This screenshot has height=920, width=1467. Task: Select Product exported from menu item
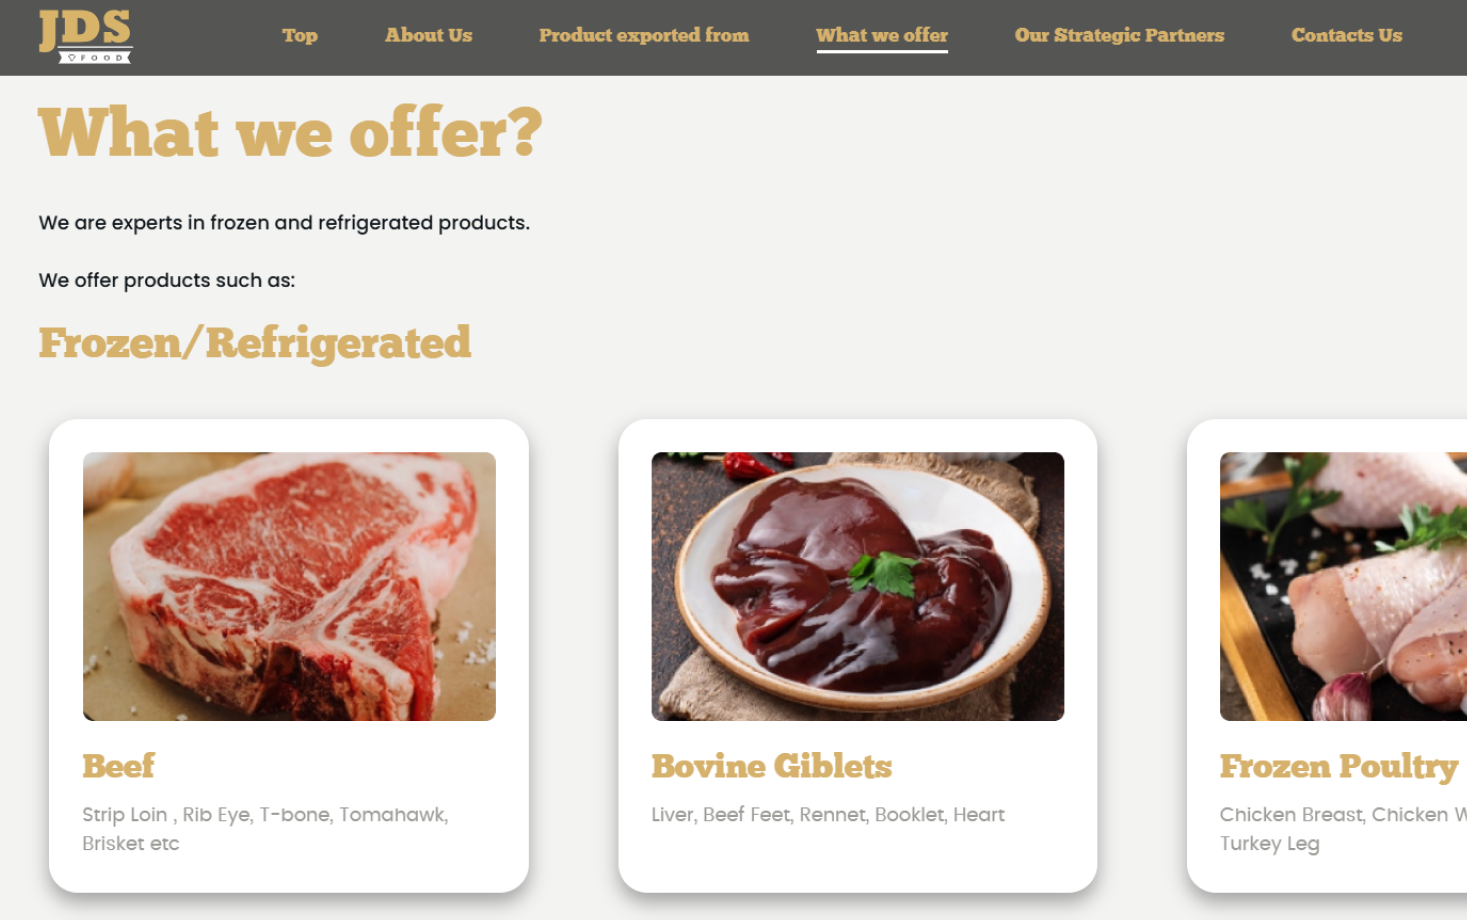[x=644, y=35]
